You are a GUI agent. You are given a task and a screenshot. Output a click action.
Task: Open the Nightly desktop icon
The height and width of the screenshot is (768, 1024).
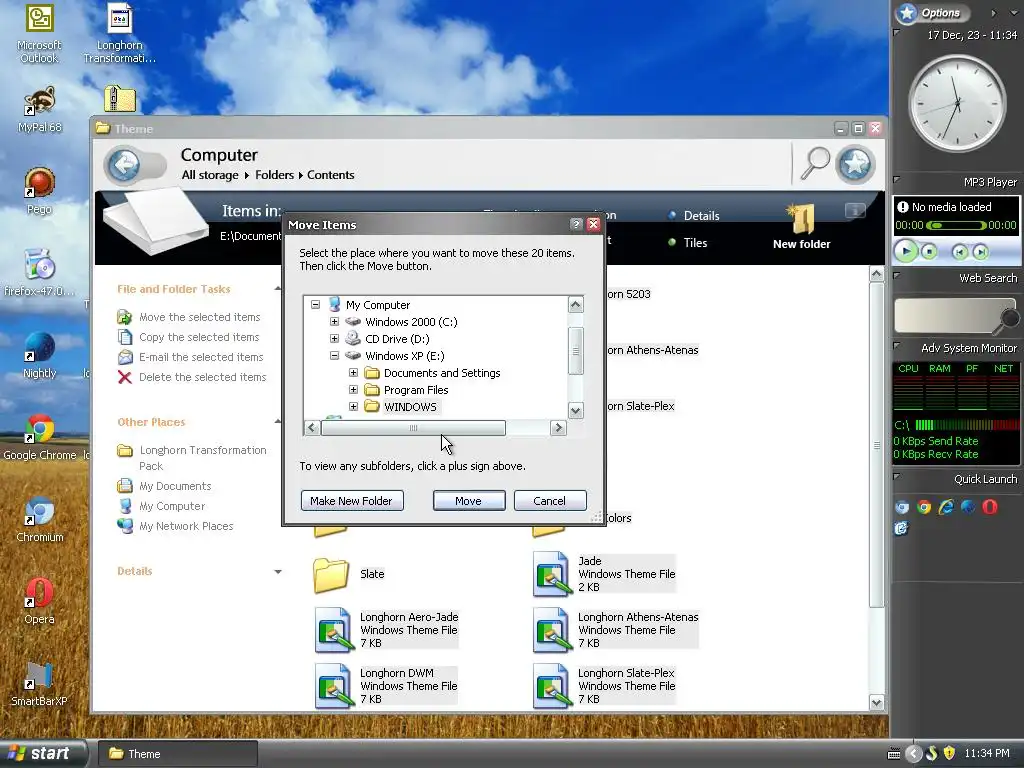(x=39, y=355)
